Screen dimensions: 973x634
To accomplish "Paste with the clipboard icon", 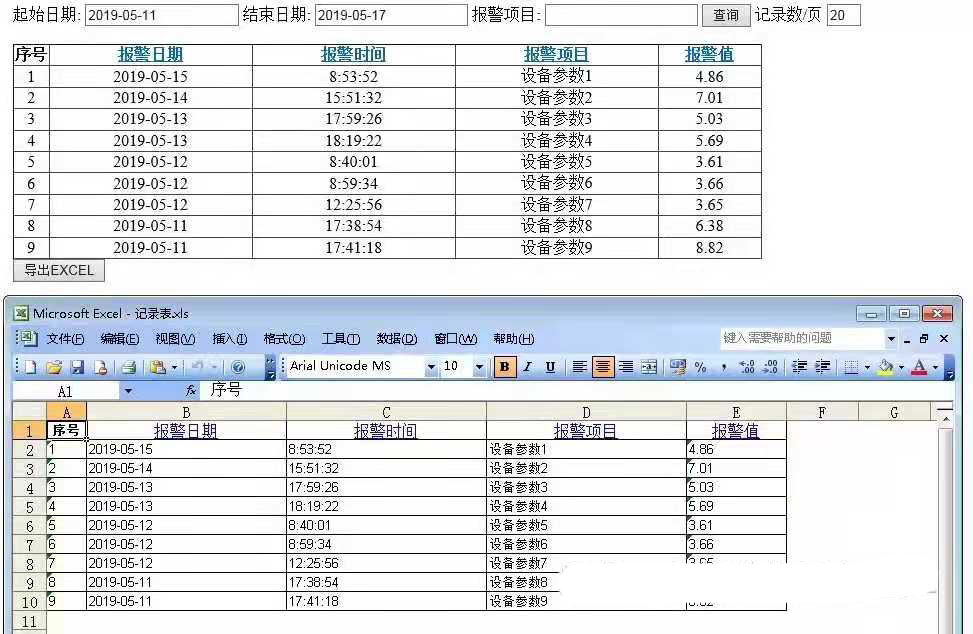I will (x=158, y=367).
